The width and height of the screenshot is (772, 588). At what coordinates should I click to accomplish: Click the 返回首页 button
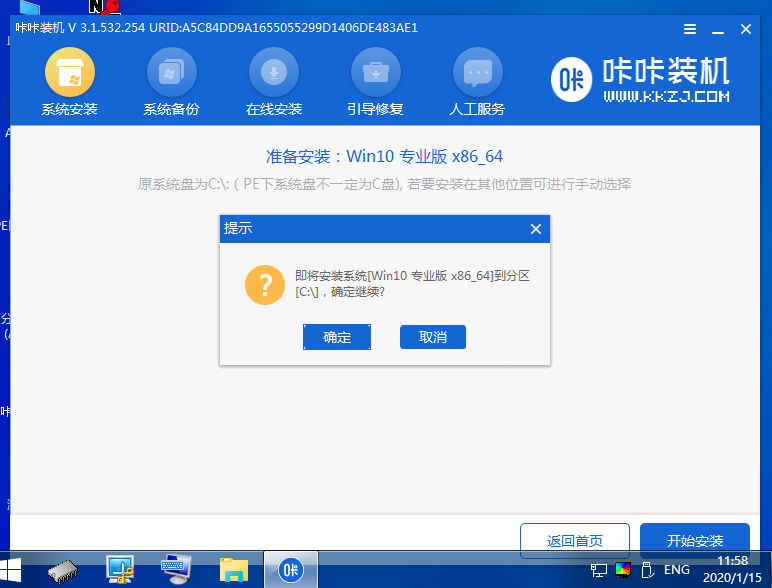(x=574, y=541)
